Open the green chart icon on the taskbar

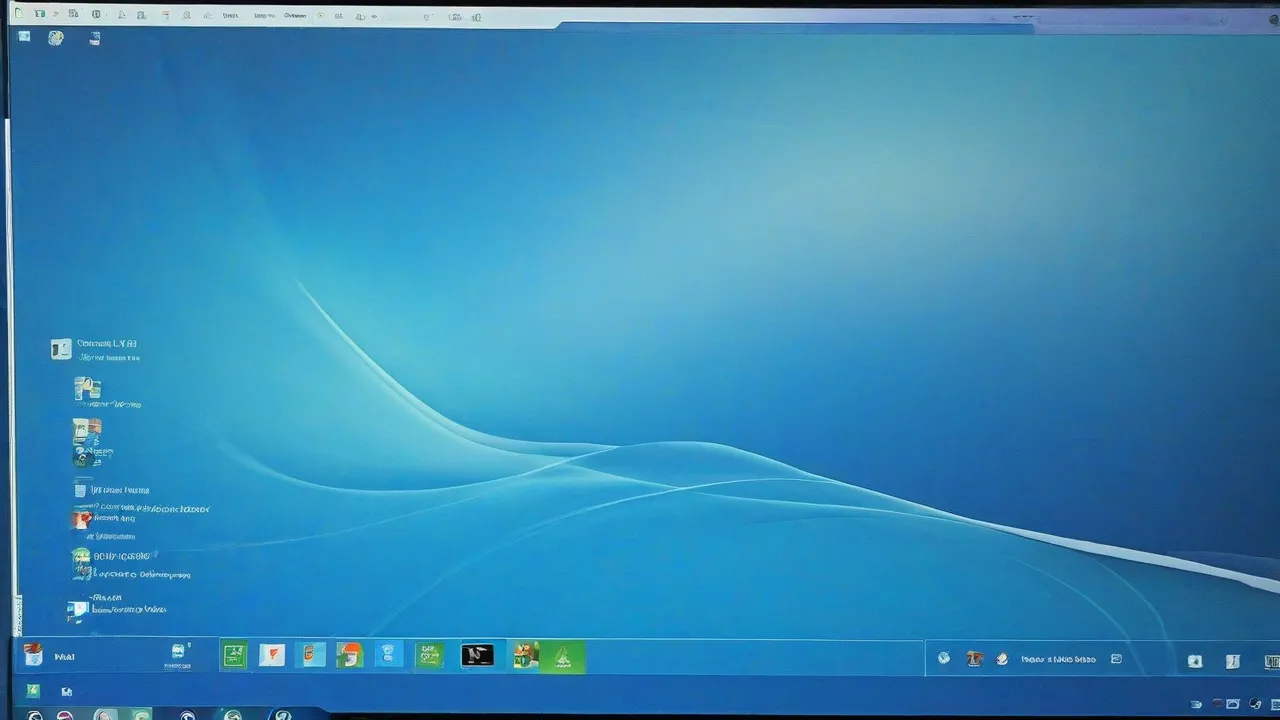click(234, 655)
